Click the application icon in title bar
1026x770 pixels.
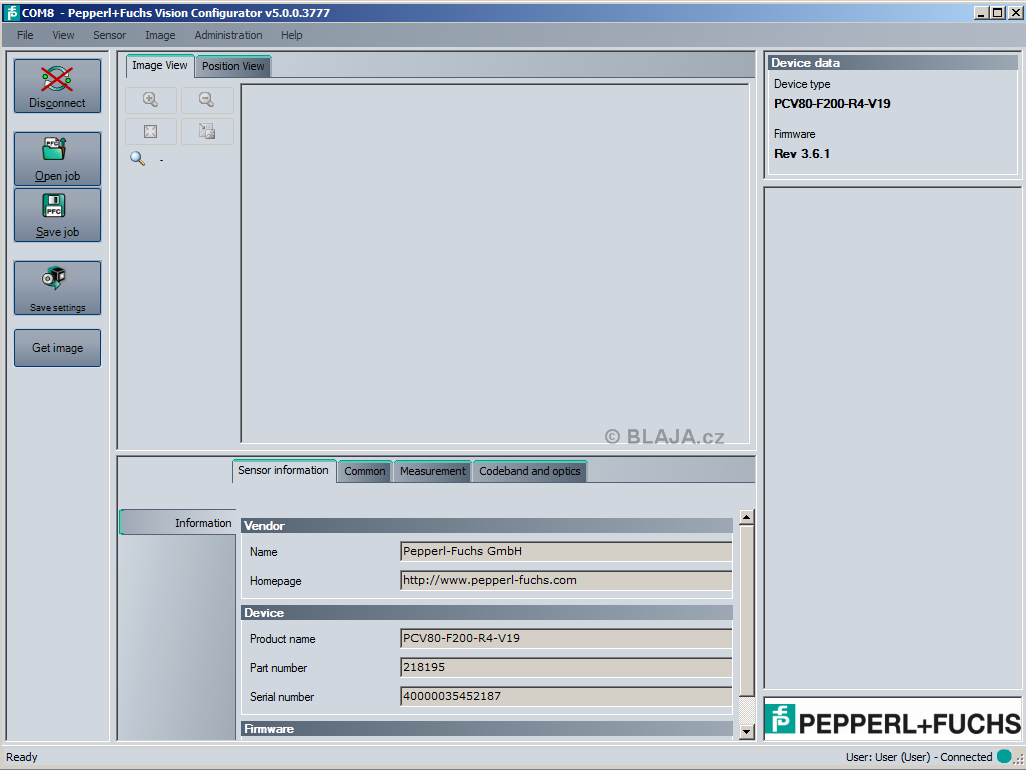click(x=12, y=12)
